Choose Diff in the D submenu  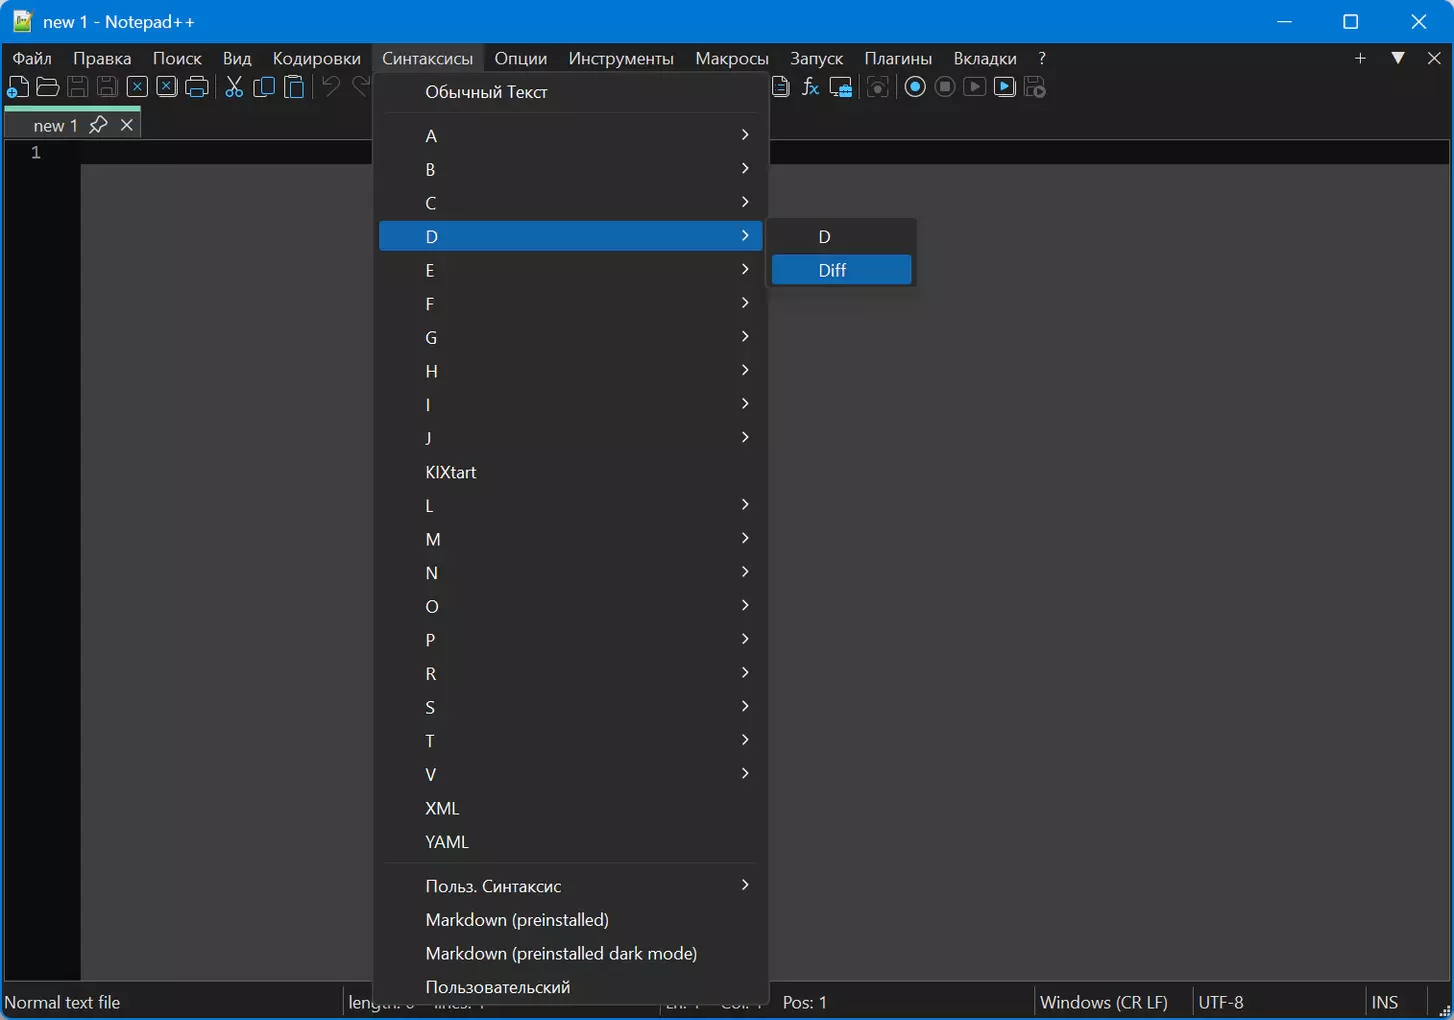tap(841, 270)
